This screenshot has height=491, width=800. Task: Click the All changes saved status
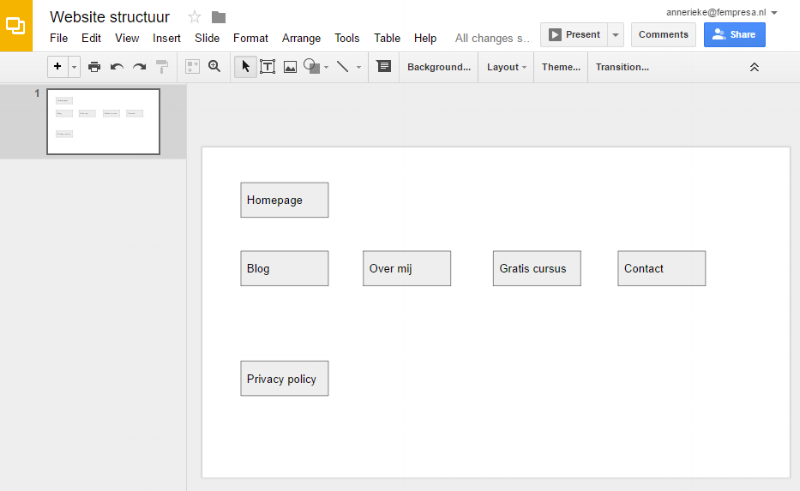(492, 38)
